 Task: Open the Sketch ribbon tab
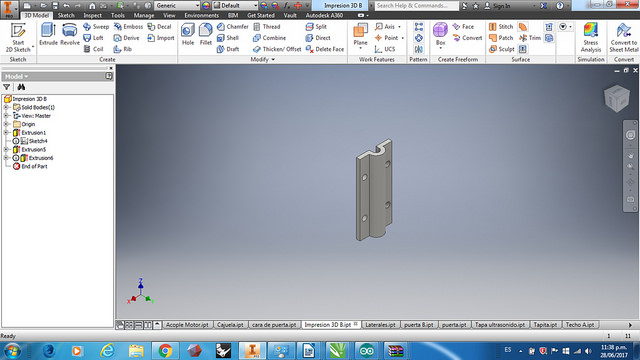(66, 16)
